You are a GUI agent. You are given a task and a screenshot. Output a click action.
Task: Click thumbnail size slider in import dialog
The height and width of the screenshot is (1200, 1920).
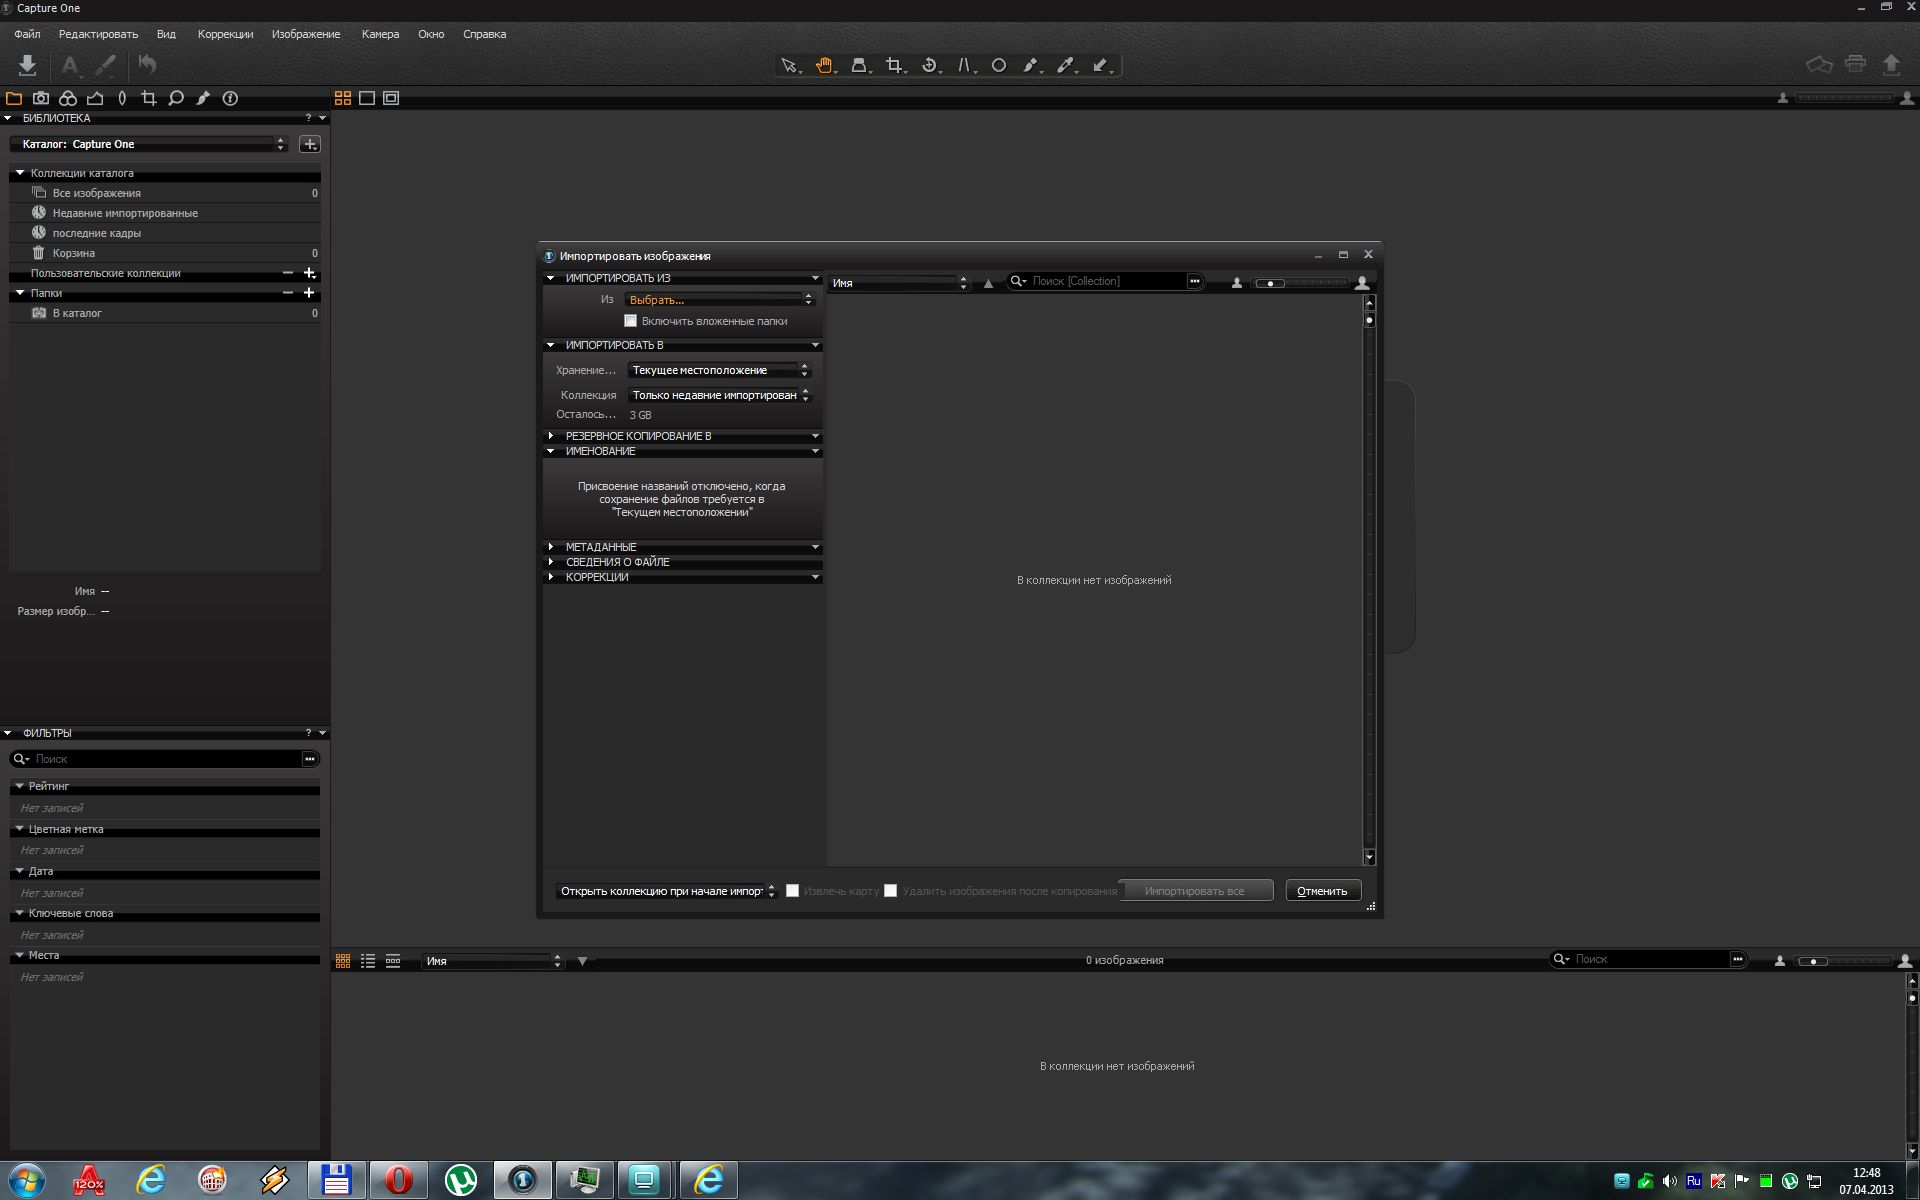coord(1298,283)
